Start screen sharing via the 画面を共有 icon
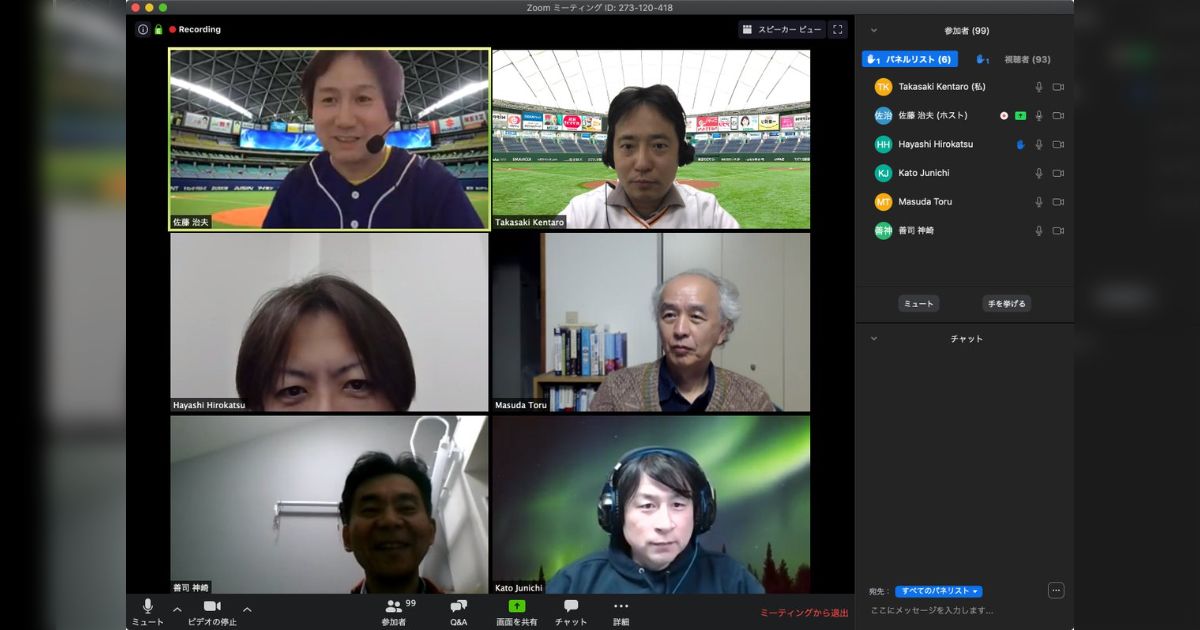The image size is (1200, 630). point(517,605)
